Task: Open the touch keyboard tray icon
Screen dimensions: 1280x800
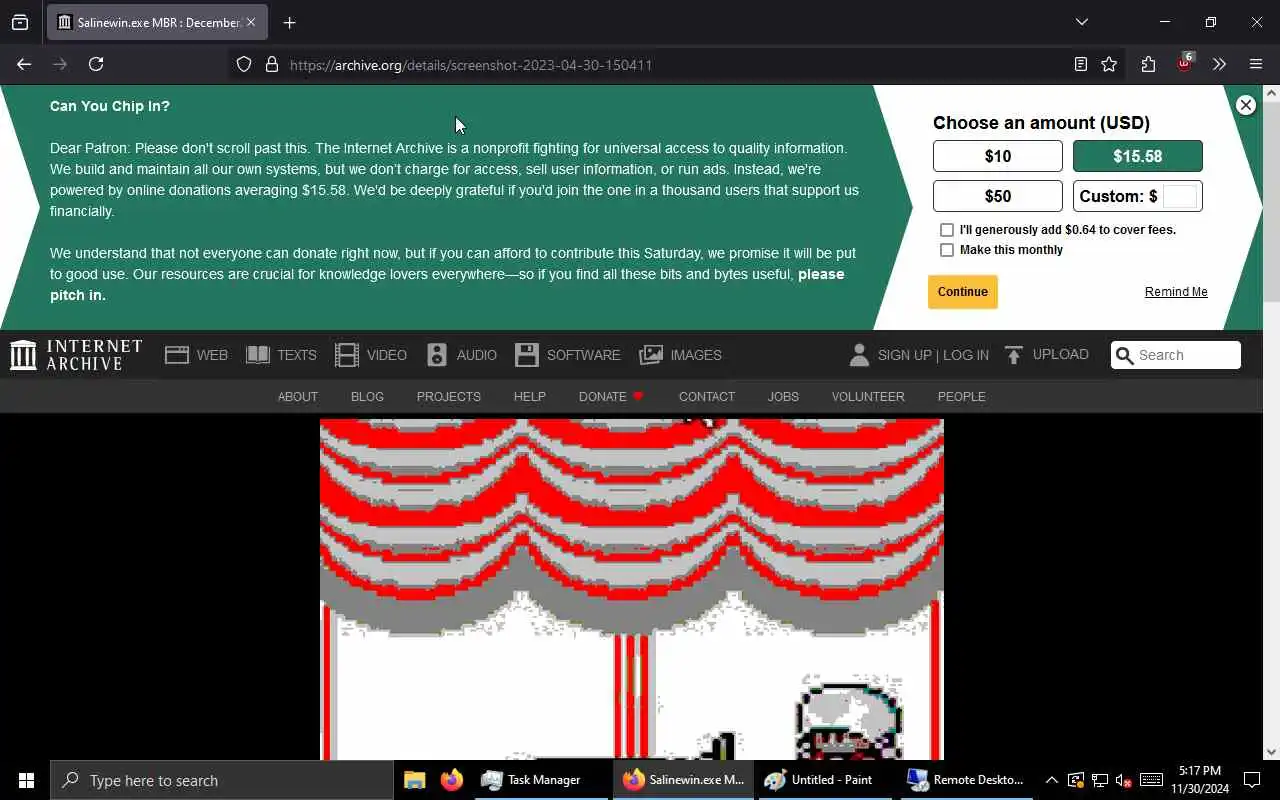Action: point(1151,780)
